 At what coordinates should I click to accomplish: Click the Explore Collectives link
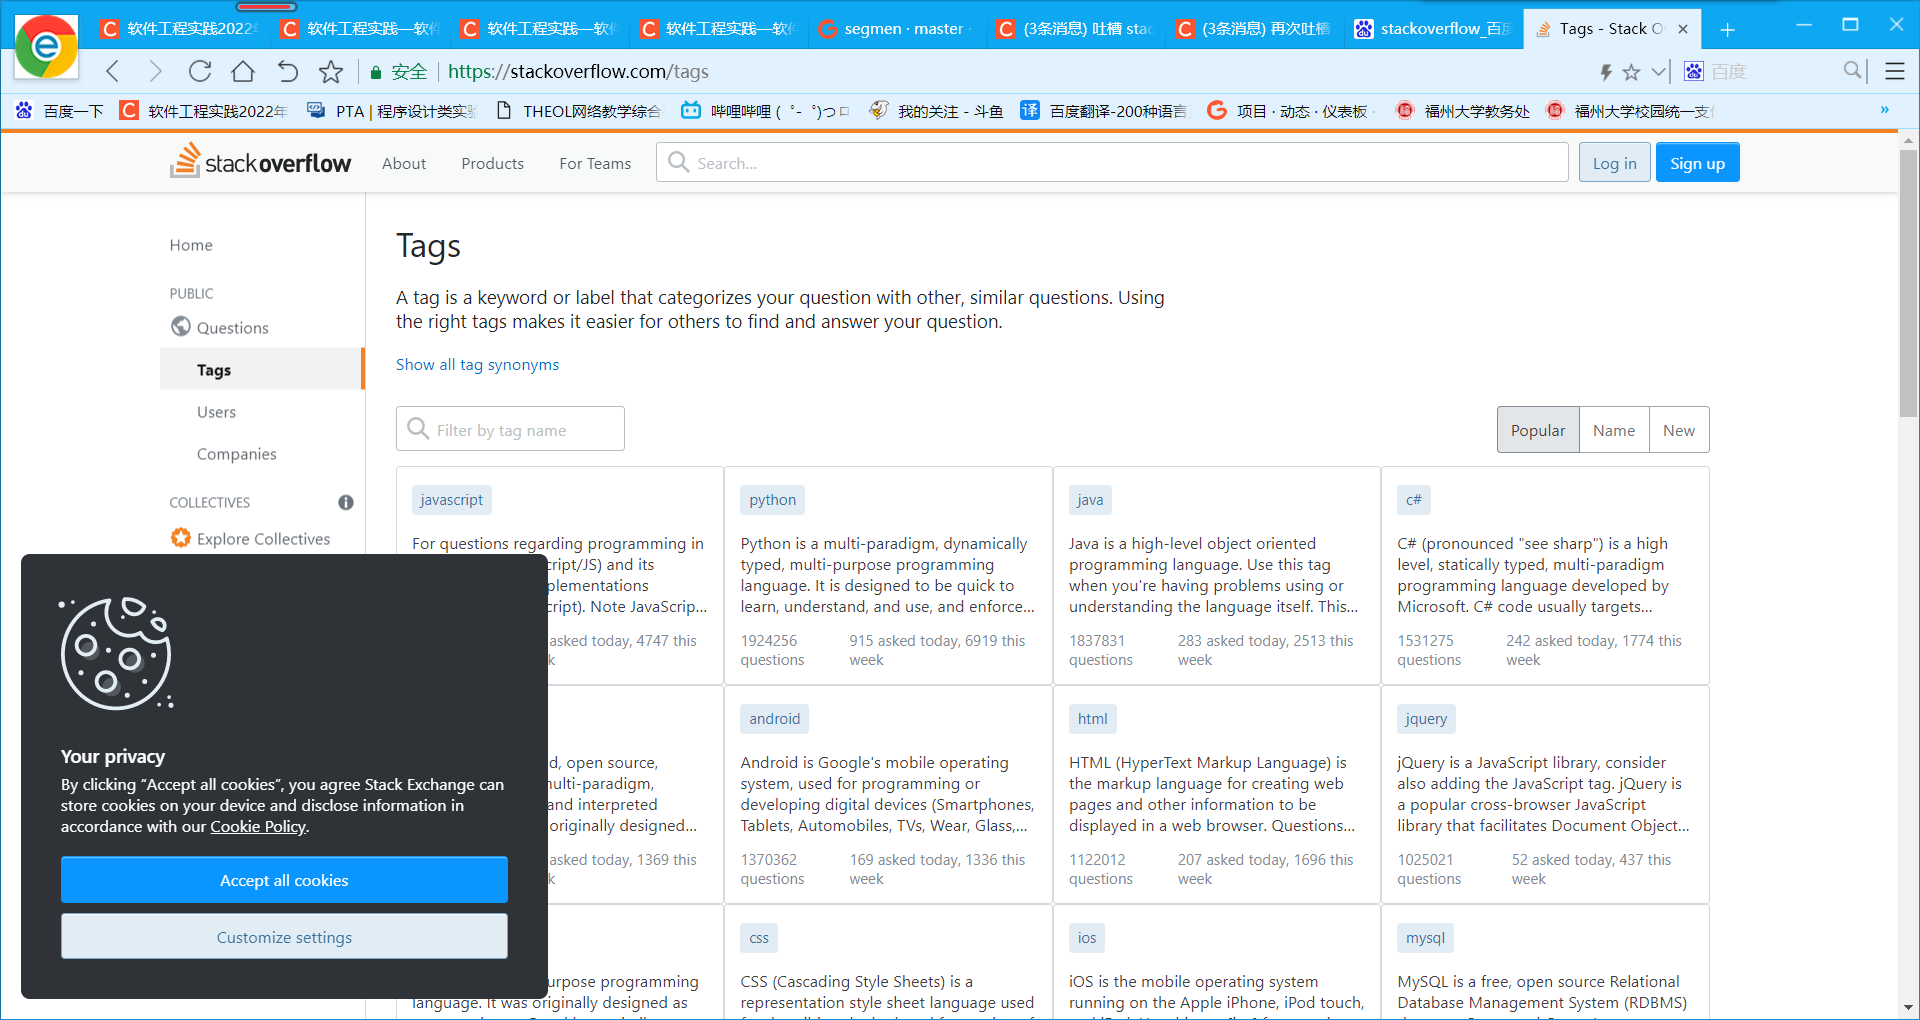[263, 539]
